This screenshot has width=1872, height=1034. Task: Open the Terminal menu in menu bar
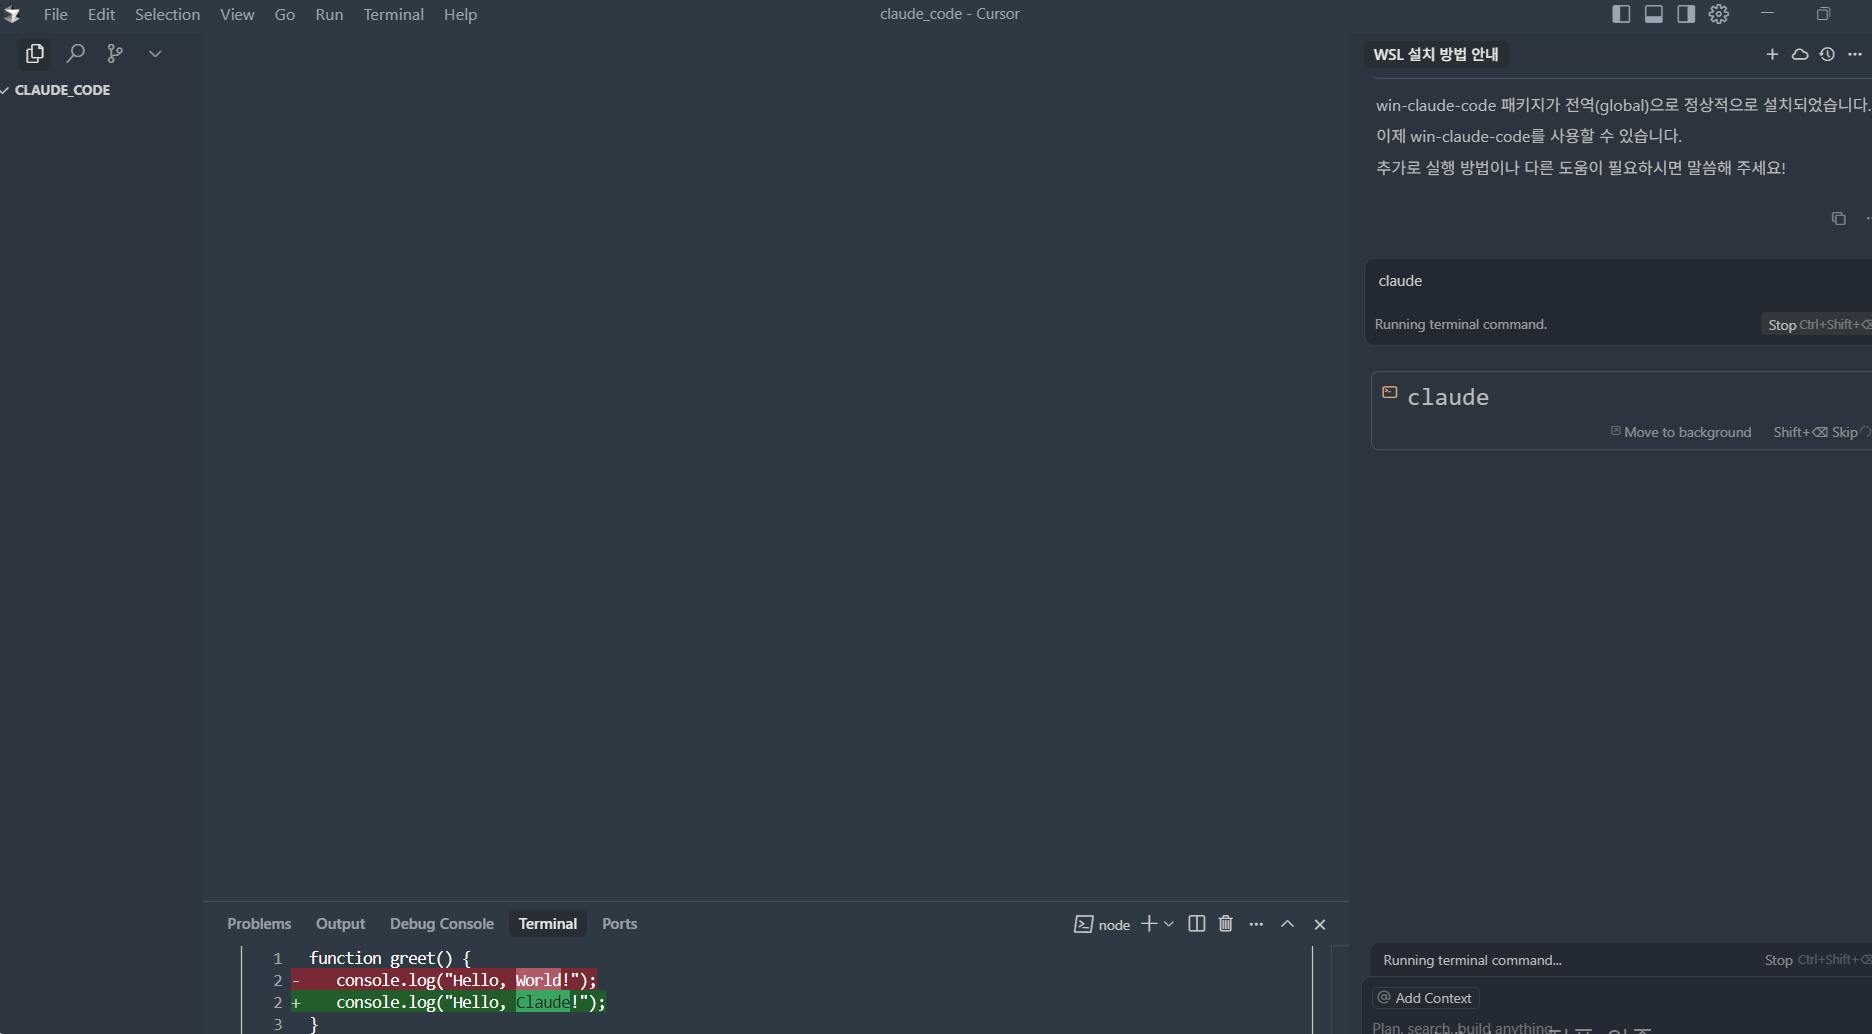point(393,14)
